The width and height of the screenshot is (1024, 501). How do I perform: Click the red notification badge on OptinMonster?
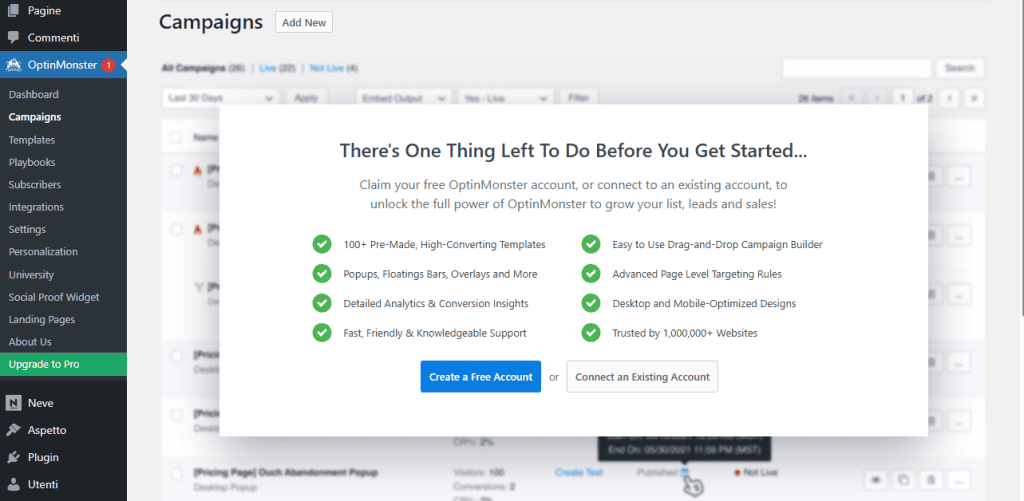pyautogui.click(x=108, y=65)
